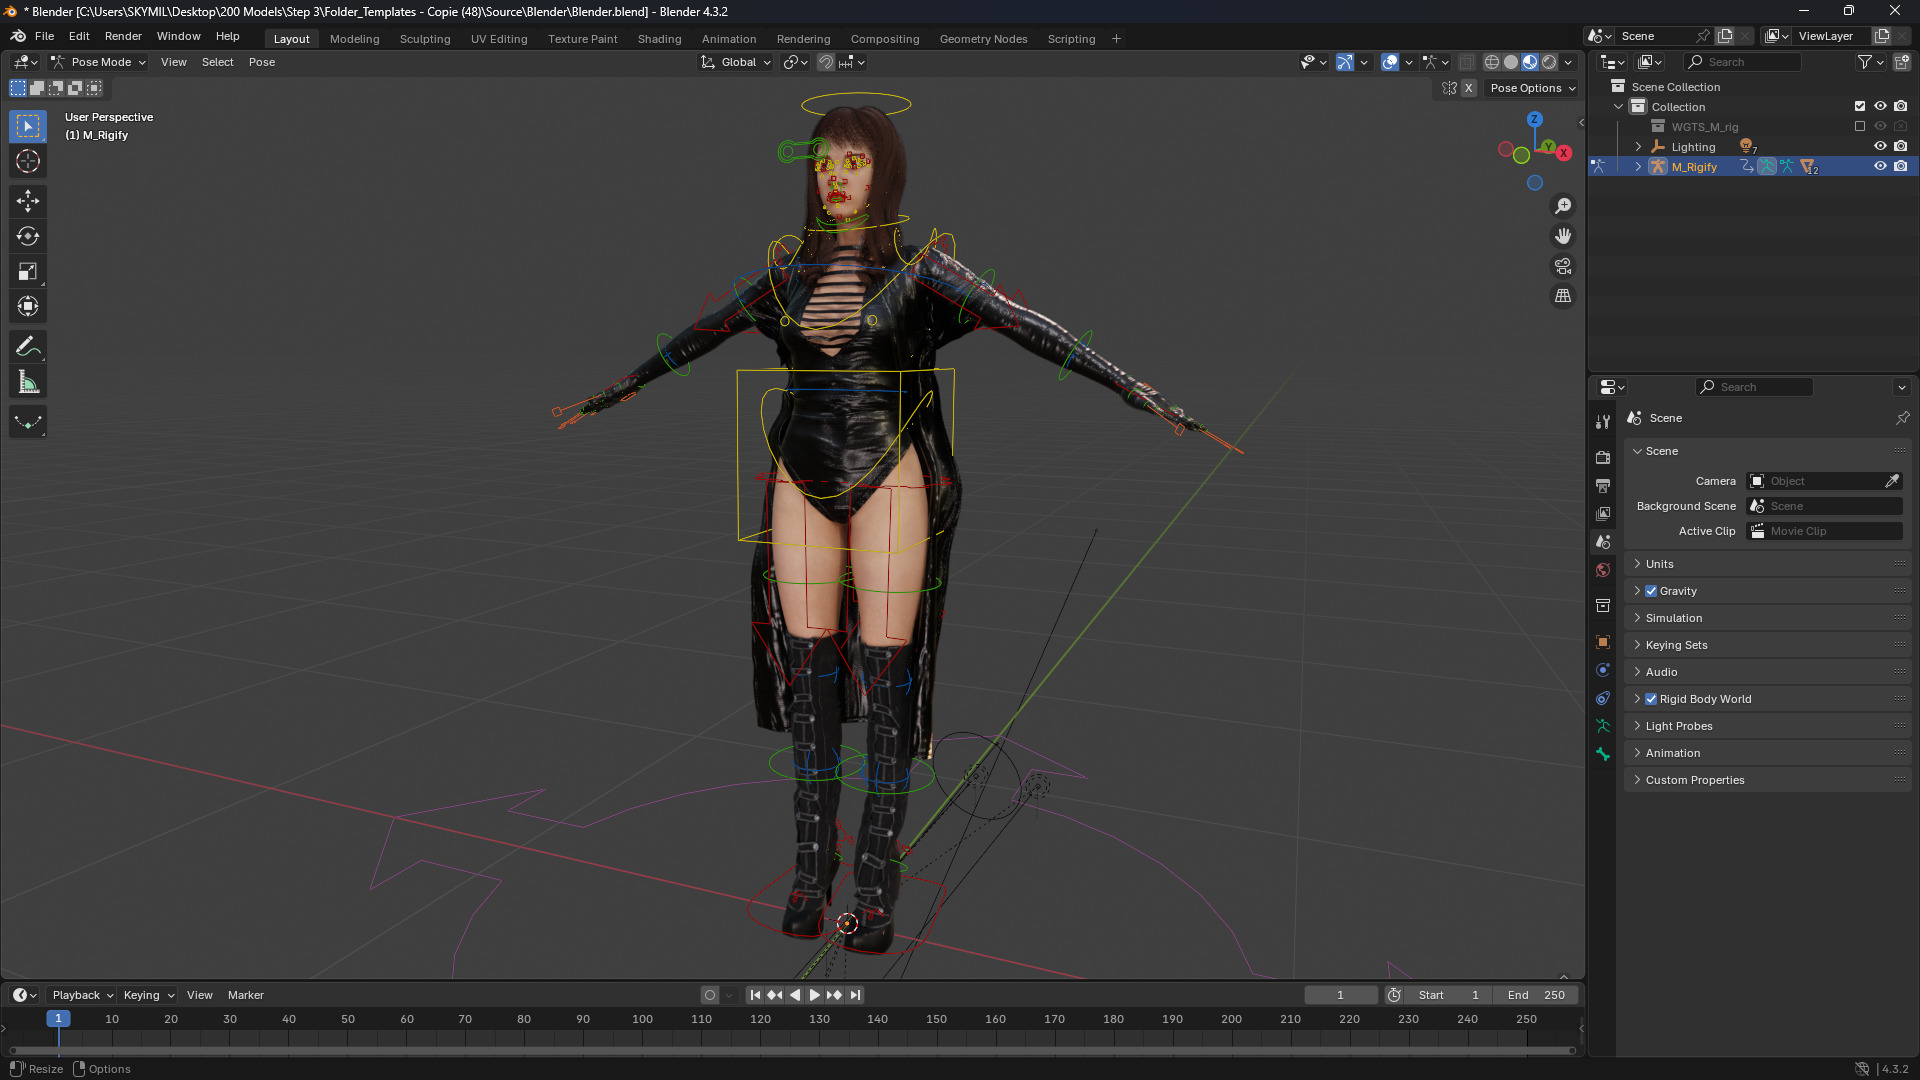Screen dimensions: 1920x1080
Task: Select the Annotate tool
Action: click(x=28, y=347)
